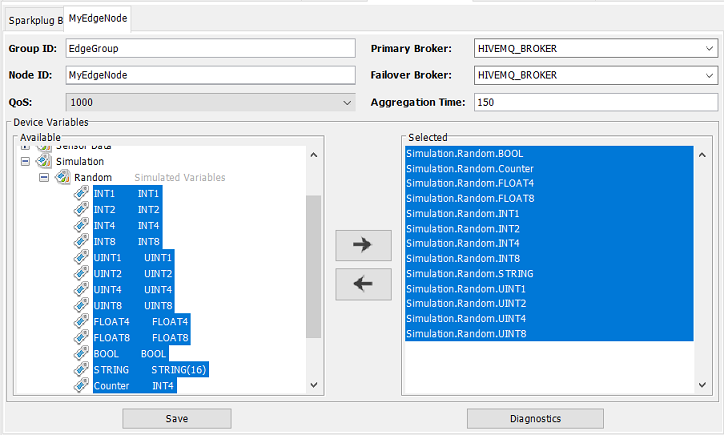The image size is (724, 435).
Task: Collapse the Random tree node
Action: click(x=44, y=177)
